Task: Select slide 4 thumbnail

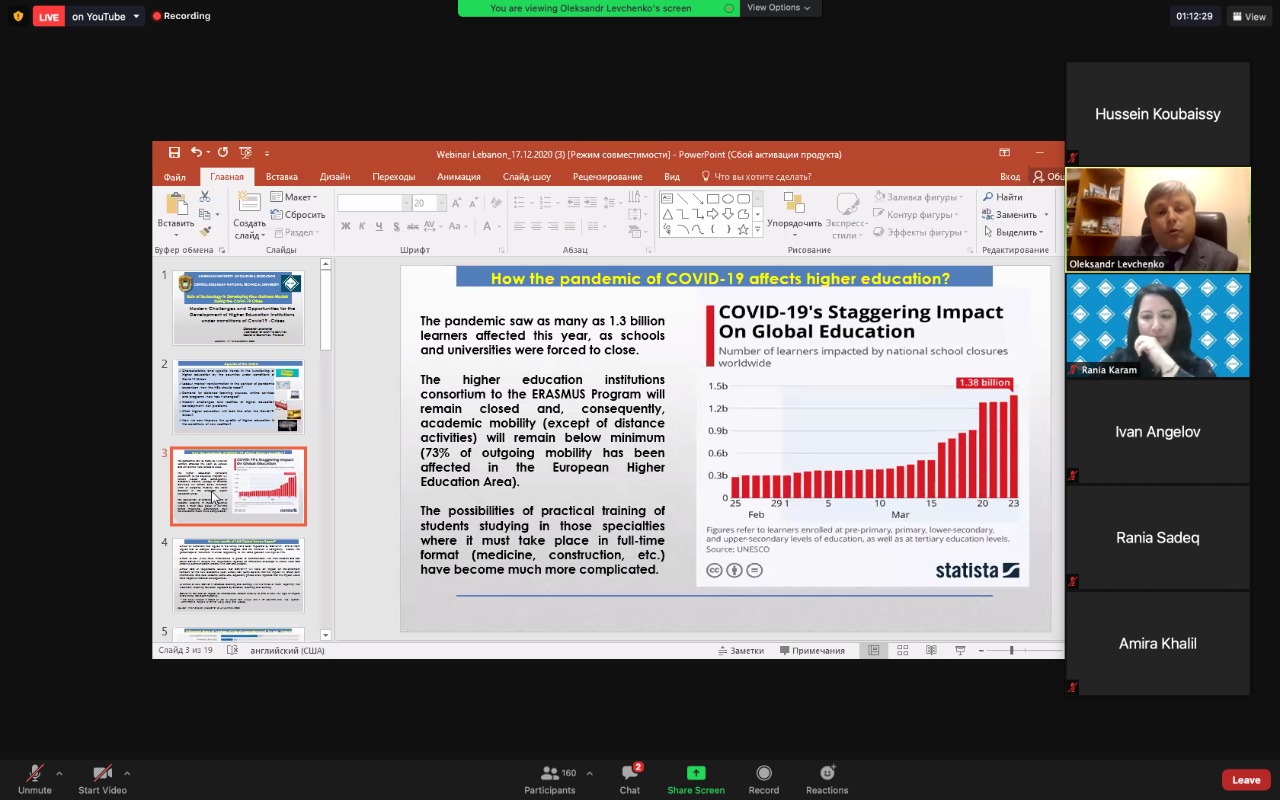Action: [238, 576]
